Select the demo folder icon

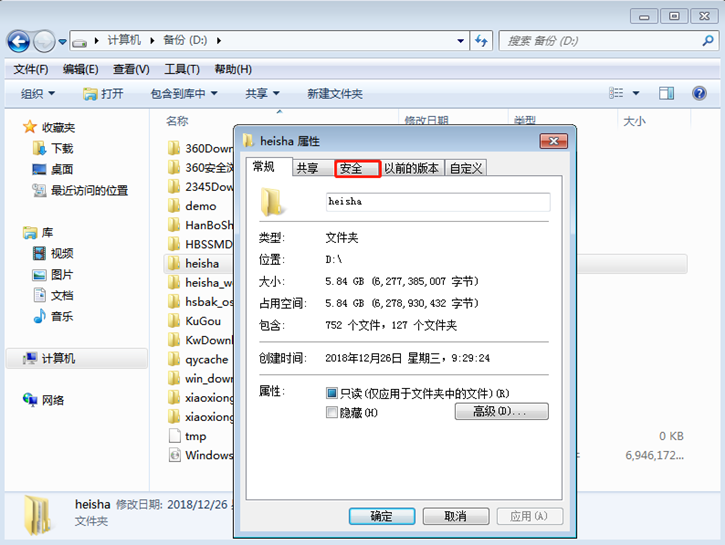(x=174, y=206)
